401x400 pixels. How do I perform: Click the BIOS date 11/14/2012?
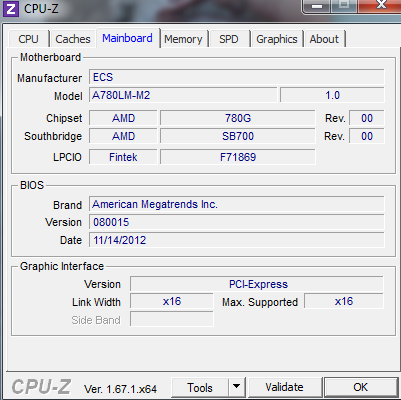point(237,240)
